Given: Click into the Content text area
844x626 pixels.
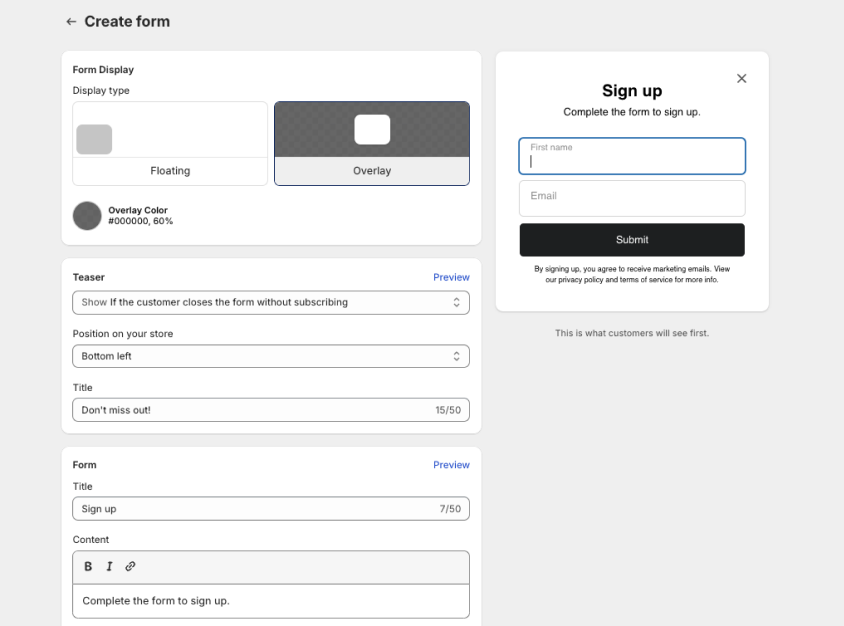Looking at the screenshot, I should click(271, 601).
